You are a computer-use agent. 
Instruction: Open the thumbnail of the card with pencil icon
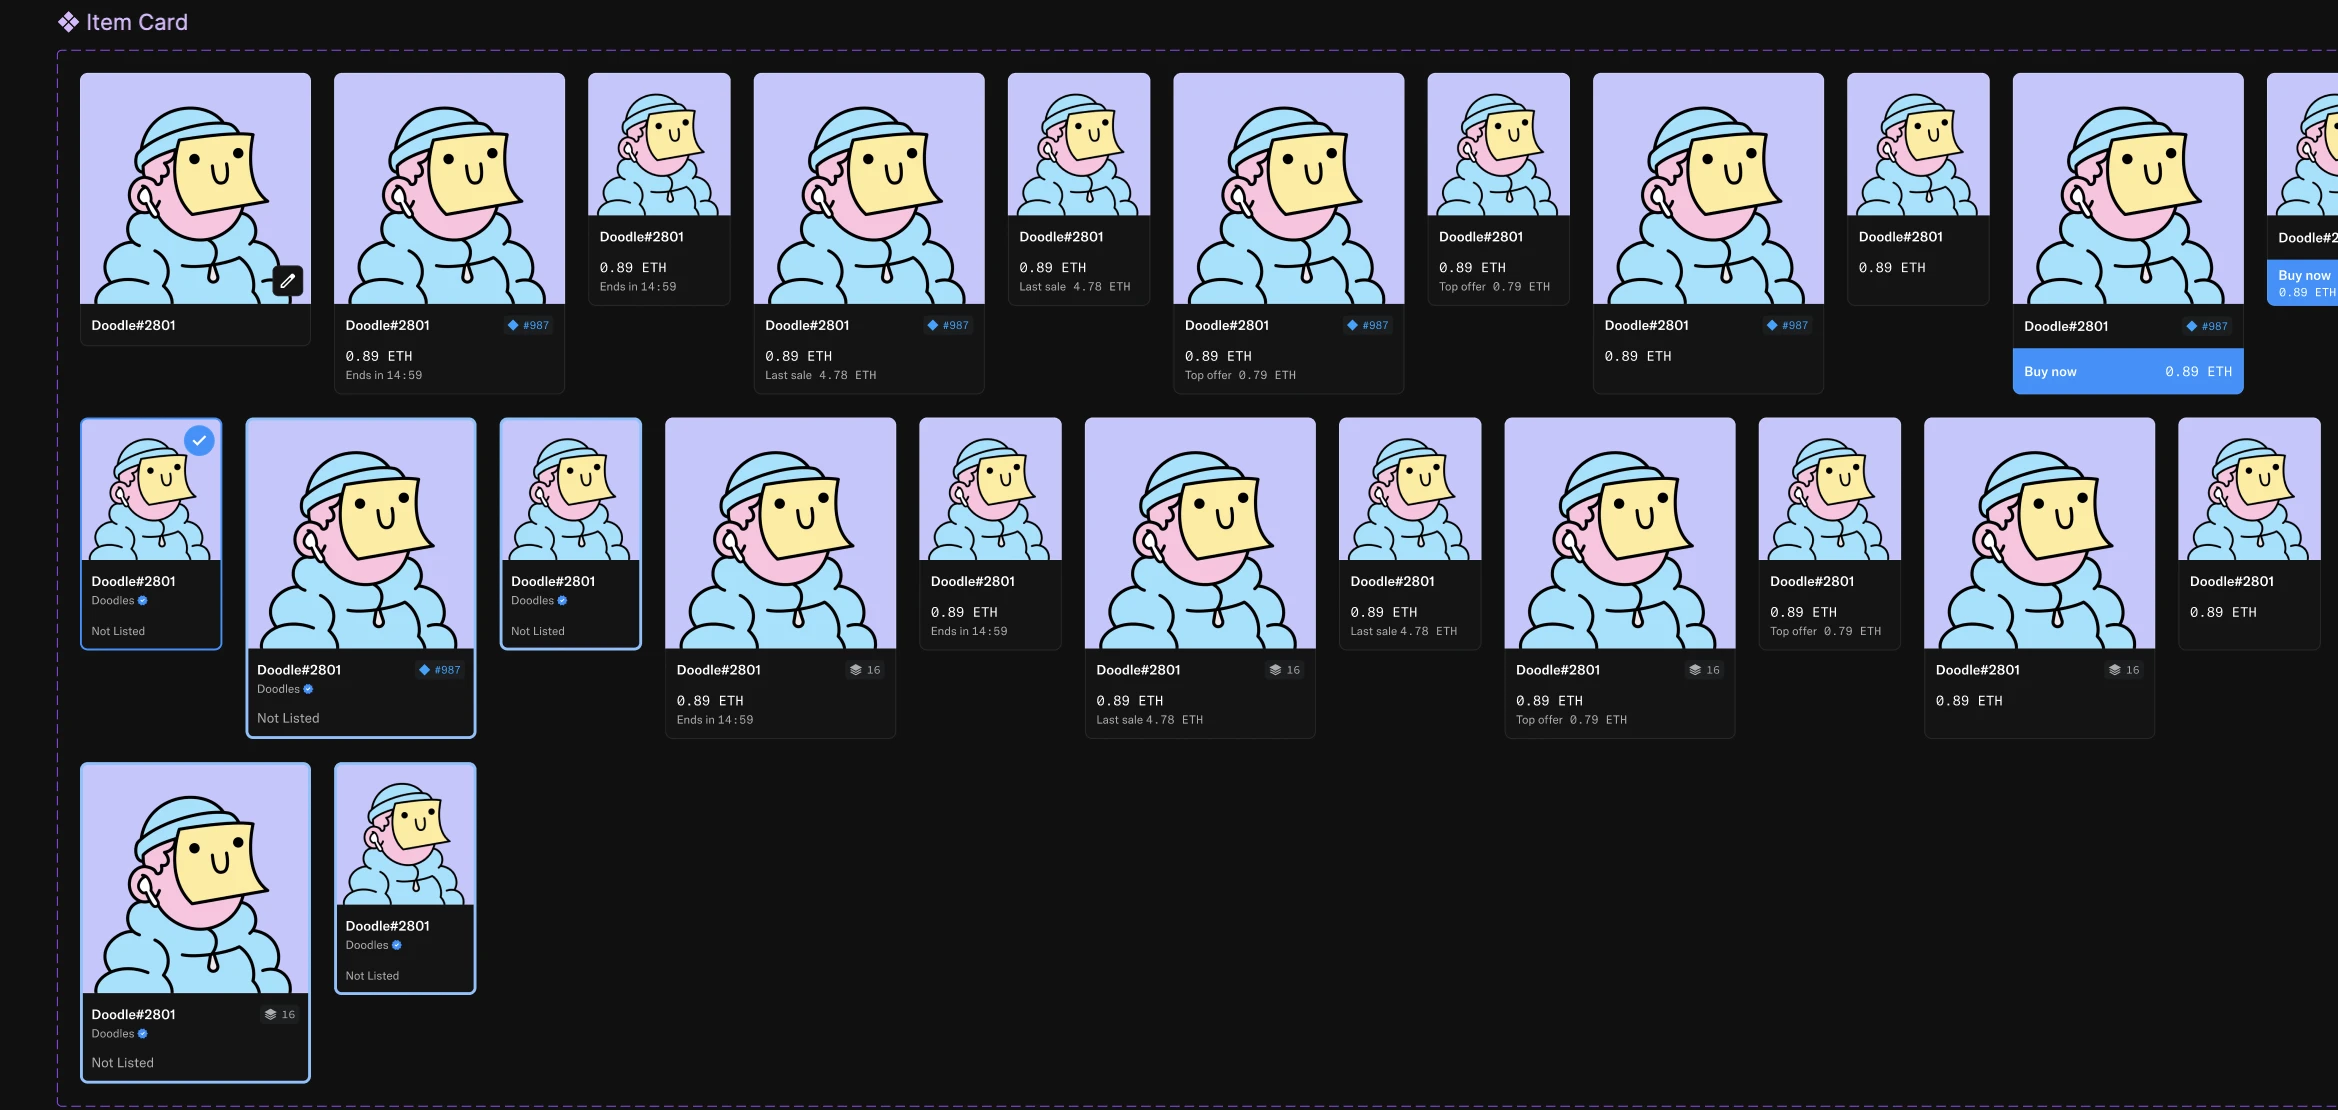pos(195,188)
